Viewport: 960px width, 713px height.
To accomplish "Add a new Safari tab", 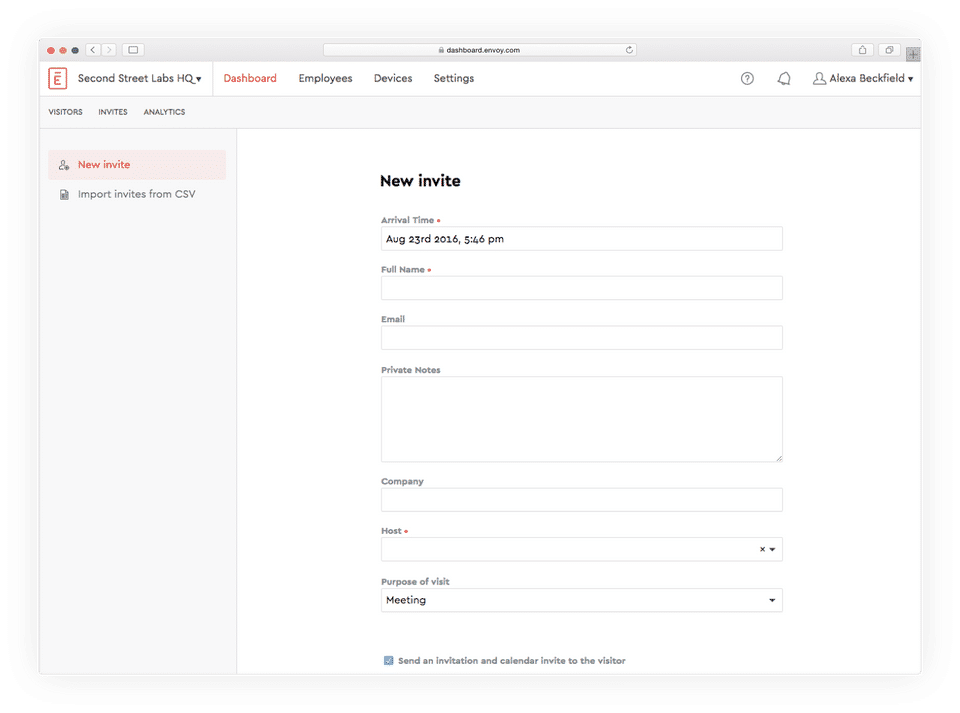I will [913, 54].
